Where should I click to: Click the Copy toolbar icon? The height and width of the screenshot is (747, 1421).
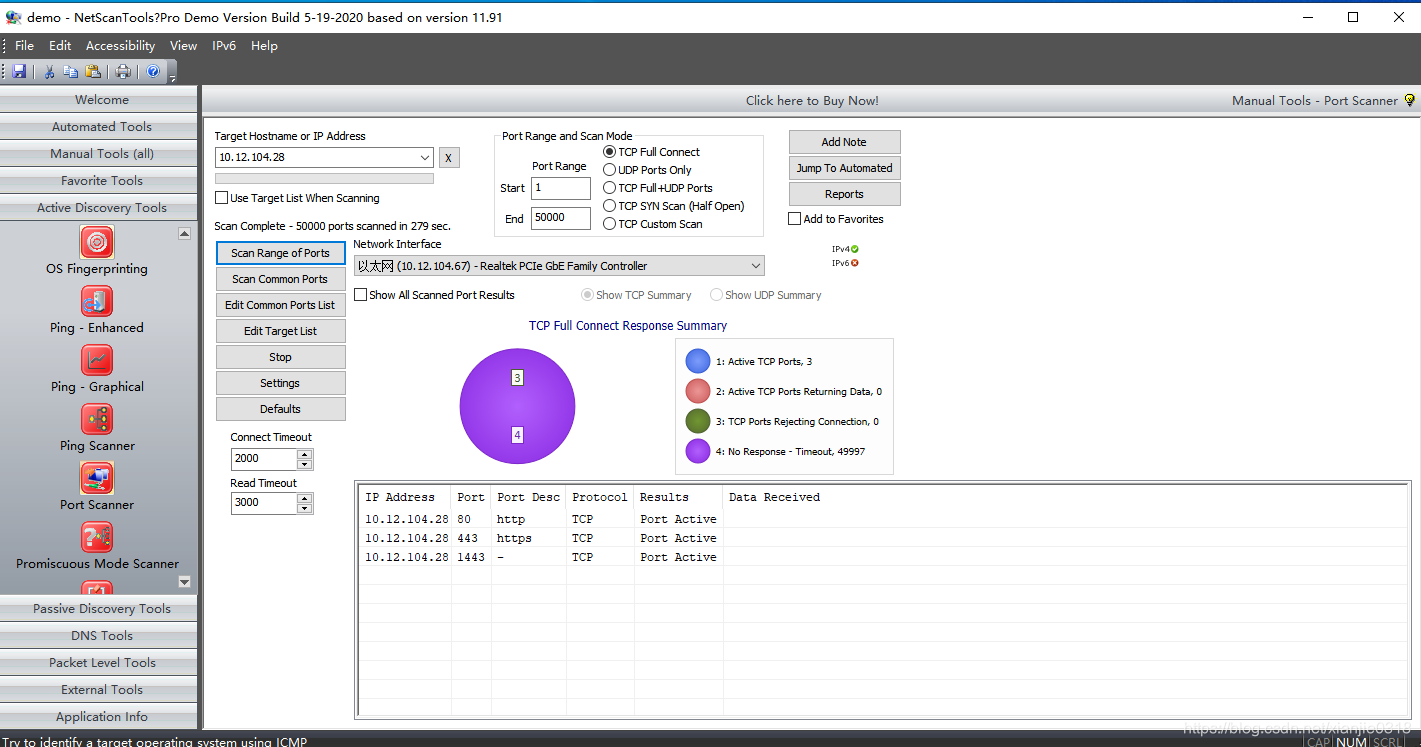[x=71, y=71]
